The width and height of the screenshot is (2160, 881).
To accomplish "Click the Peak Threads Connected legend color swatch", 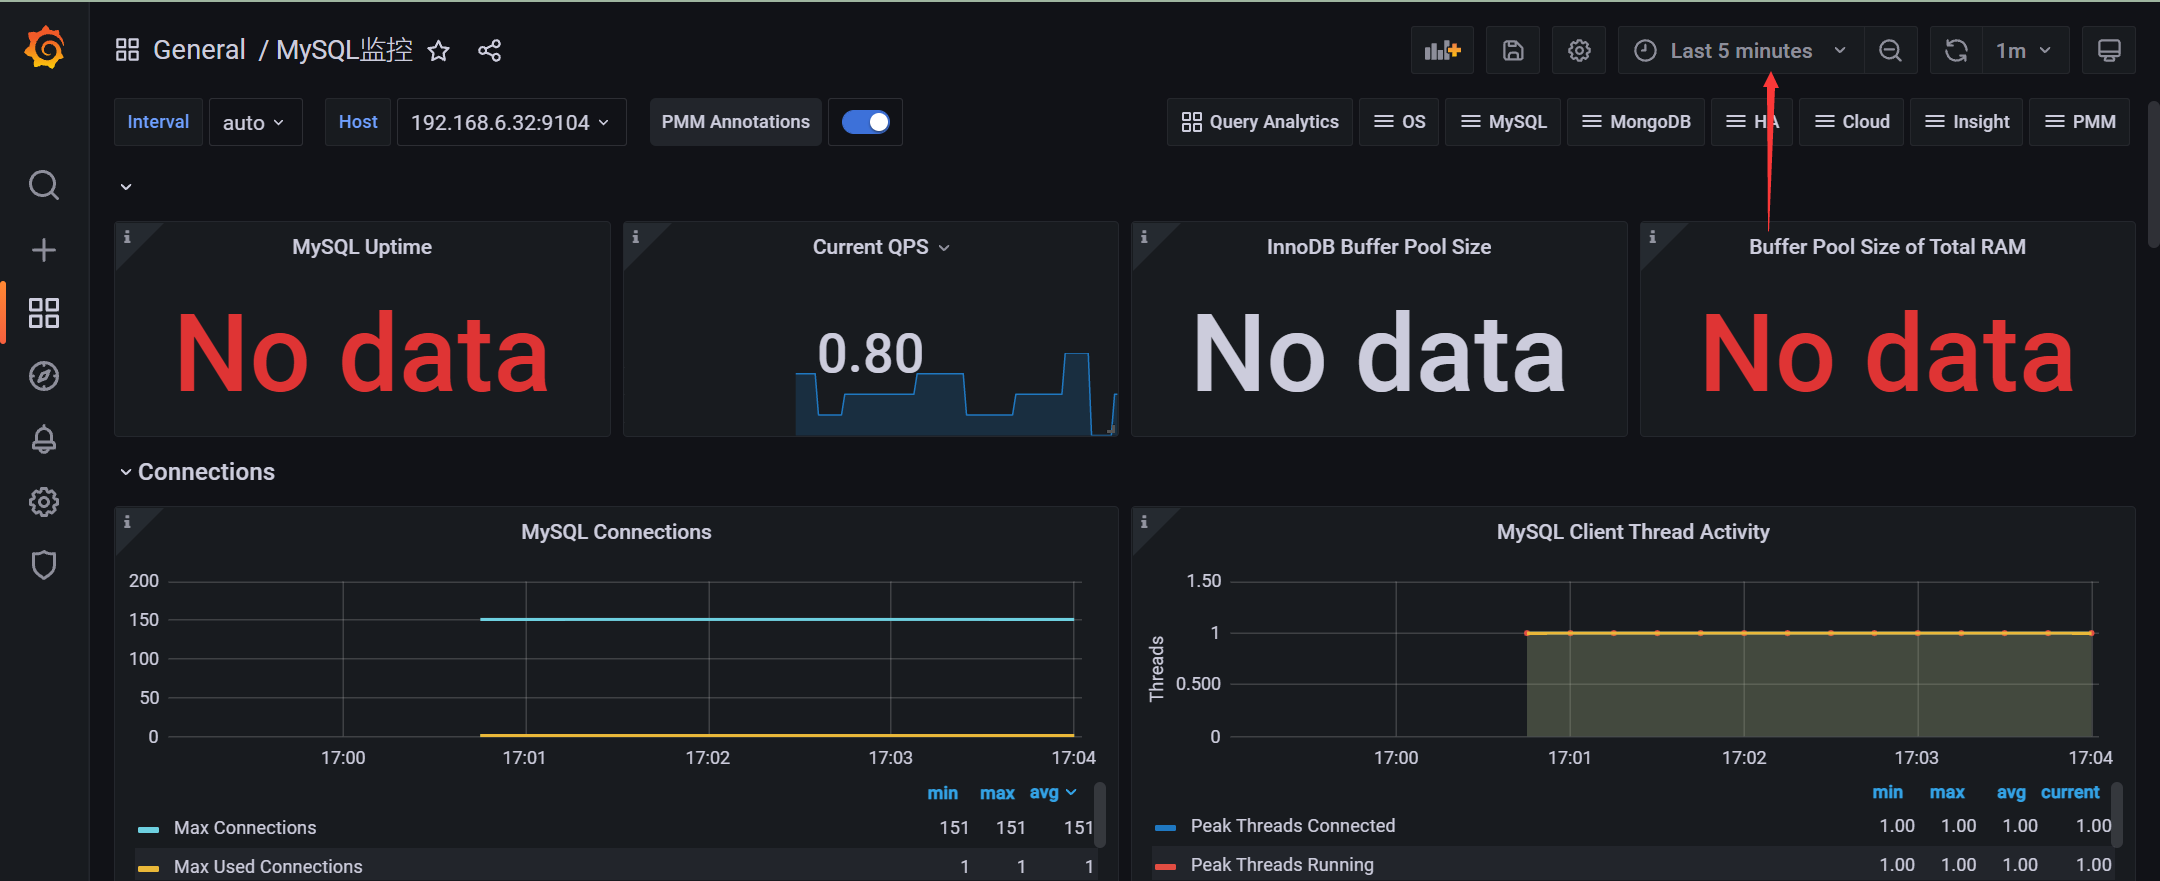I will [1165, 827].
